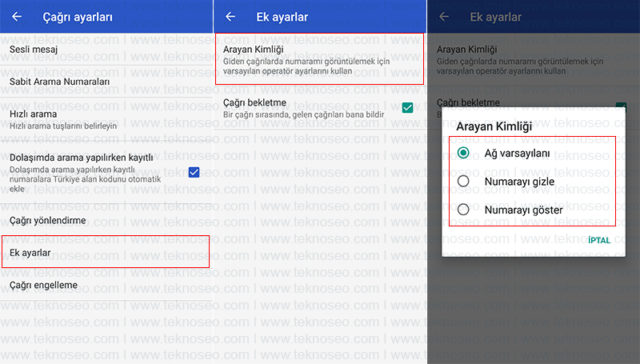This screenshot has width=640, height=364.
Task: Open Çağrı yönlendirme setting
Action: point(106,220)
